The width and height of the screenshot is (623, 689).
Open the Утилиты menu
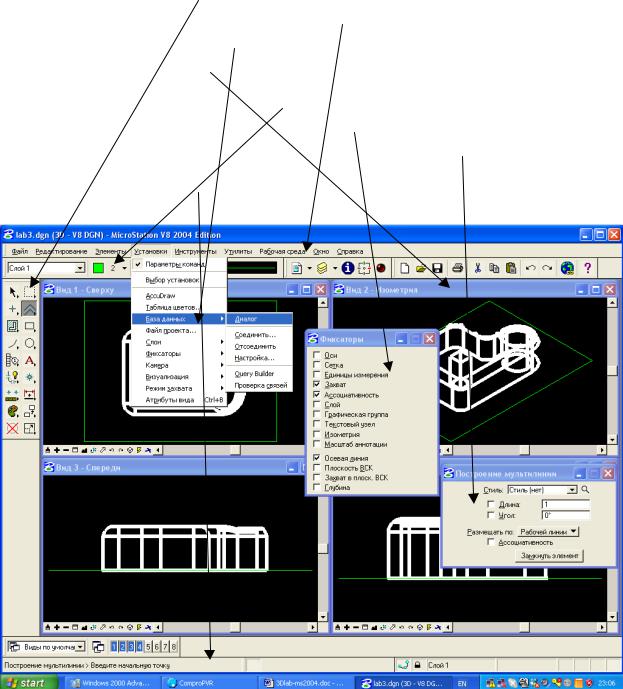pos(238,251)
